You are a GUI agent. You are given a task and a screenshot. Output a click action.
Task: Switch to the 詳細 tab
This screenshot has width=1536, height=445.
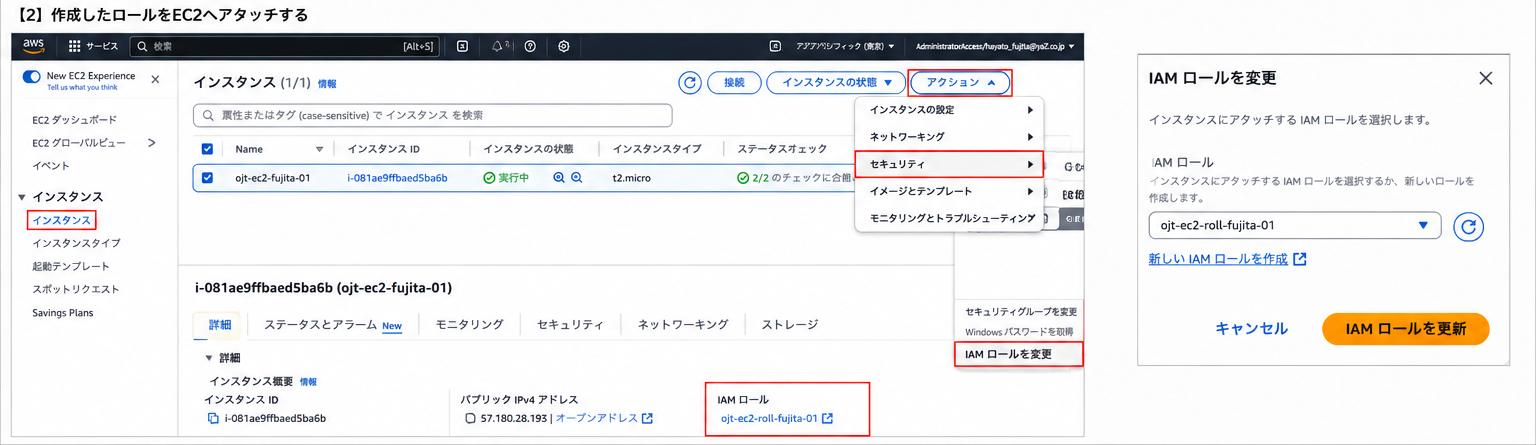click(220, 324)
